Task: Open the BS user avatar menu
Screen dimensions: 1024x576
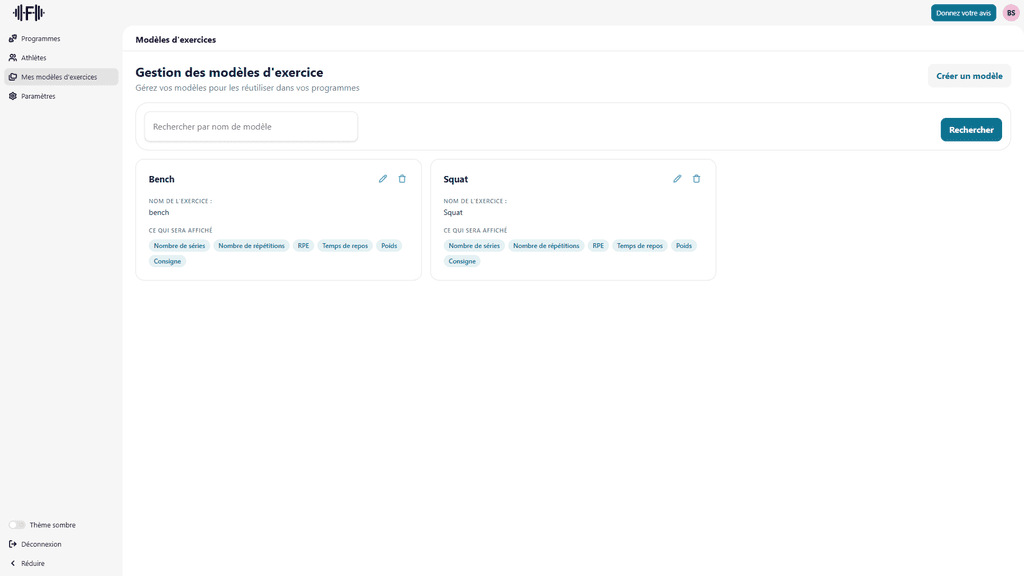Action: pos(1011,13)
